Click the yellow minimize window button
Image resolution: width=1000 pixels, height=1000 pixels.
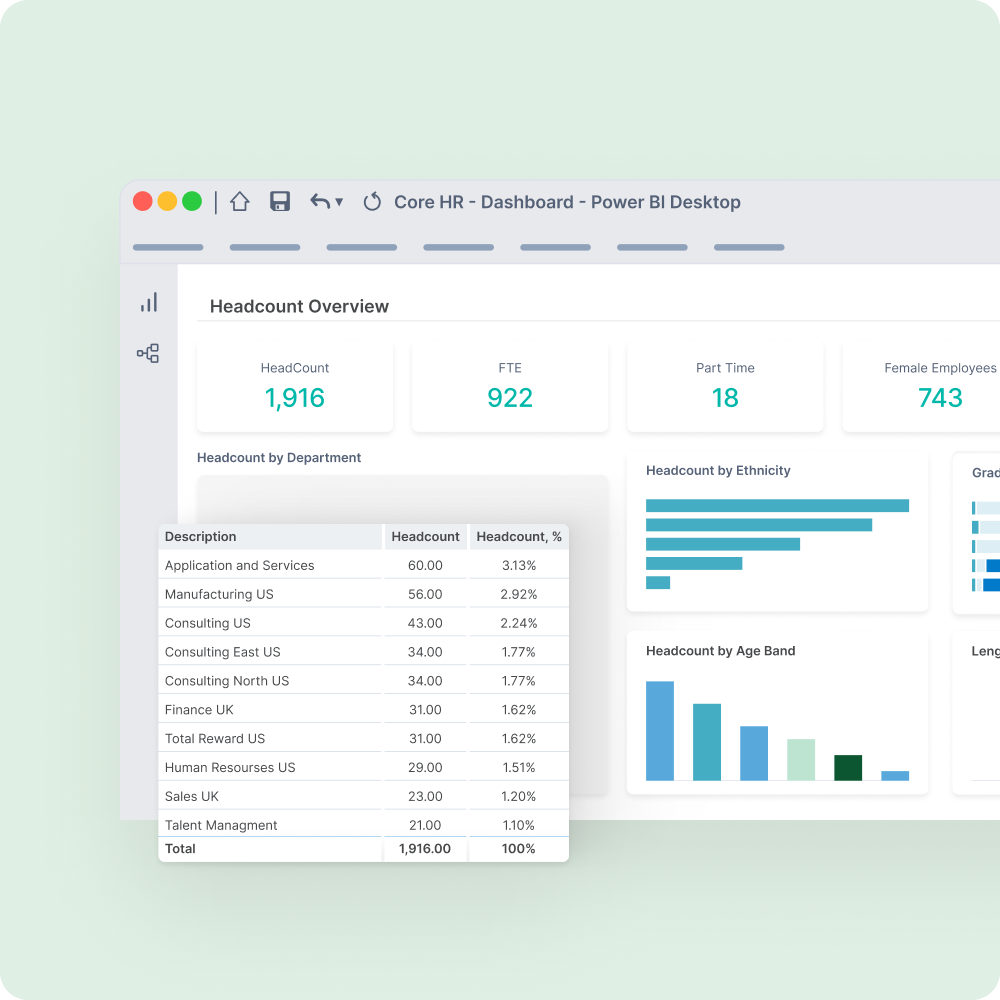(x=167, y=201)
